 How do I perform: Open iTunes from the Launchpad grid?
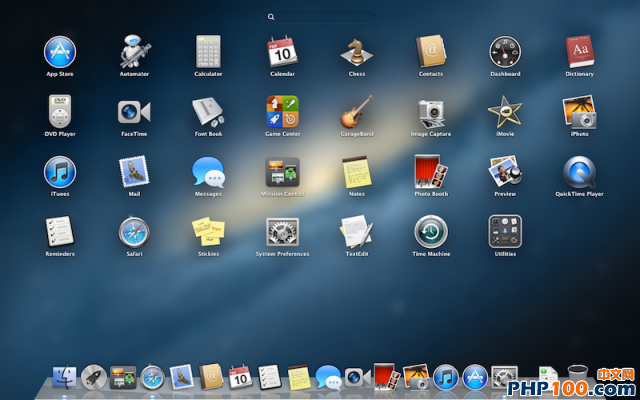coord(60,172)
